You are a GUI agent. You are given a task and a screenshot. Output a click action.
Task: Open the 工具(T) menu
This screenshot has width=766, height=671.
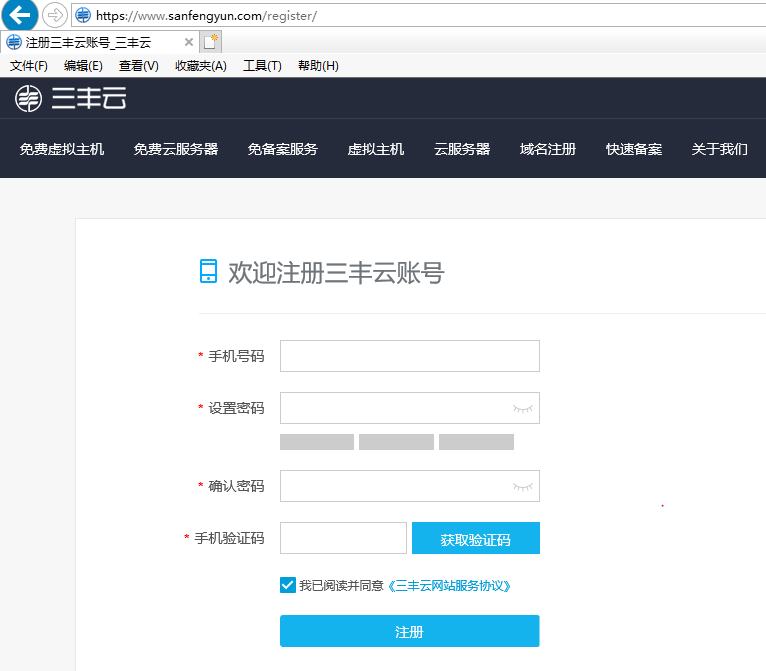(262, 66)
